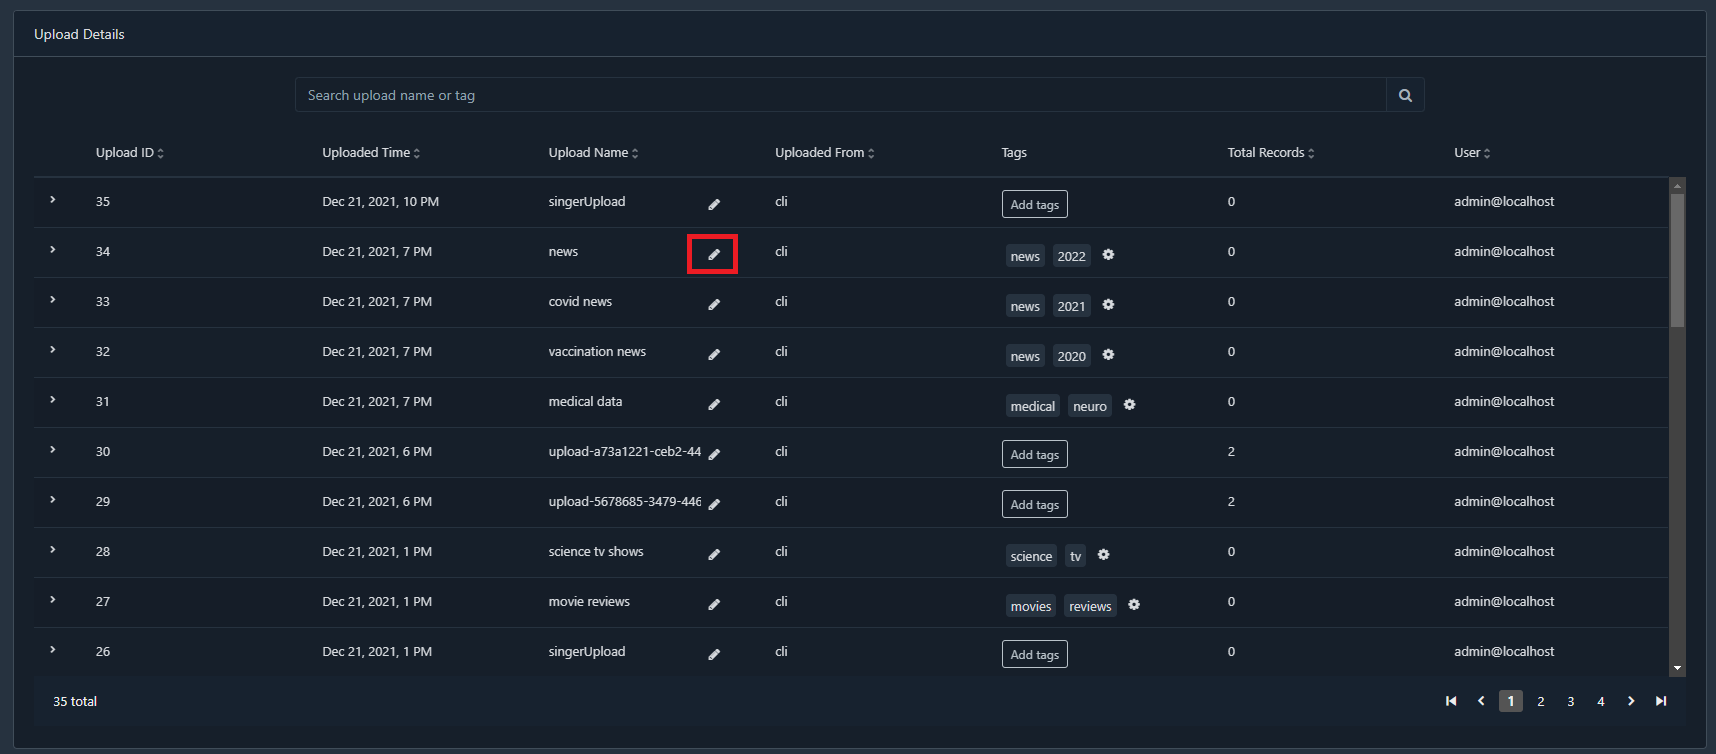
Task: Open page 3 of results
Action: (x=1571, y=701)
